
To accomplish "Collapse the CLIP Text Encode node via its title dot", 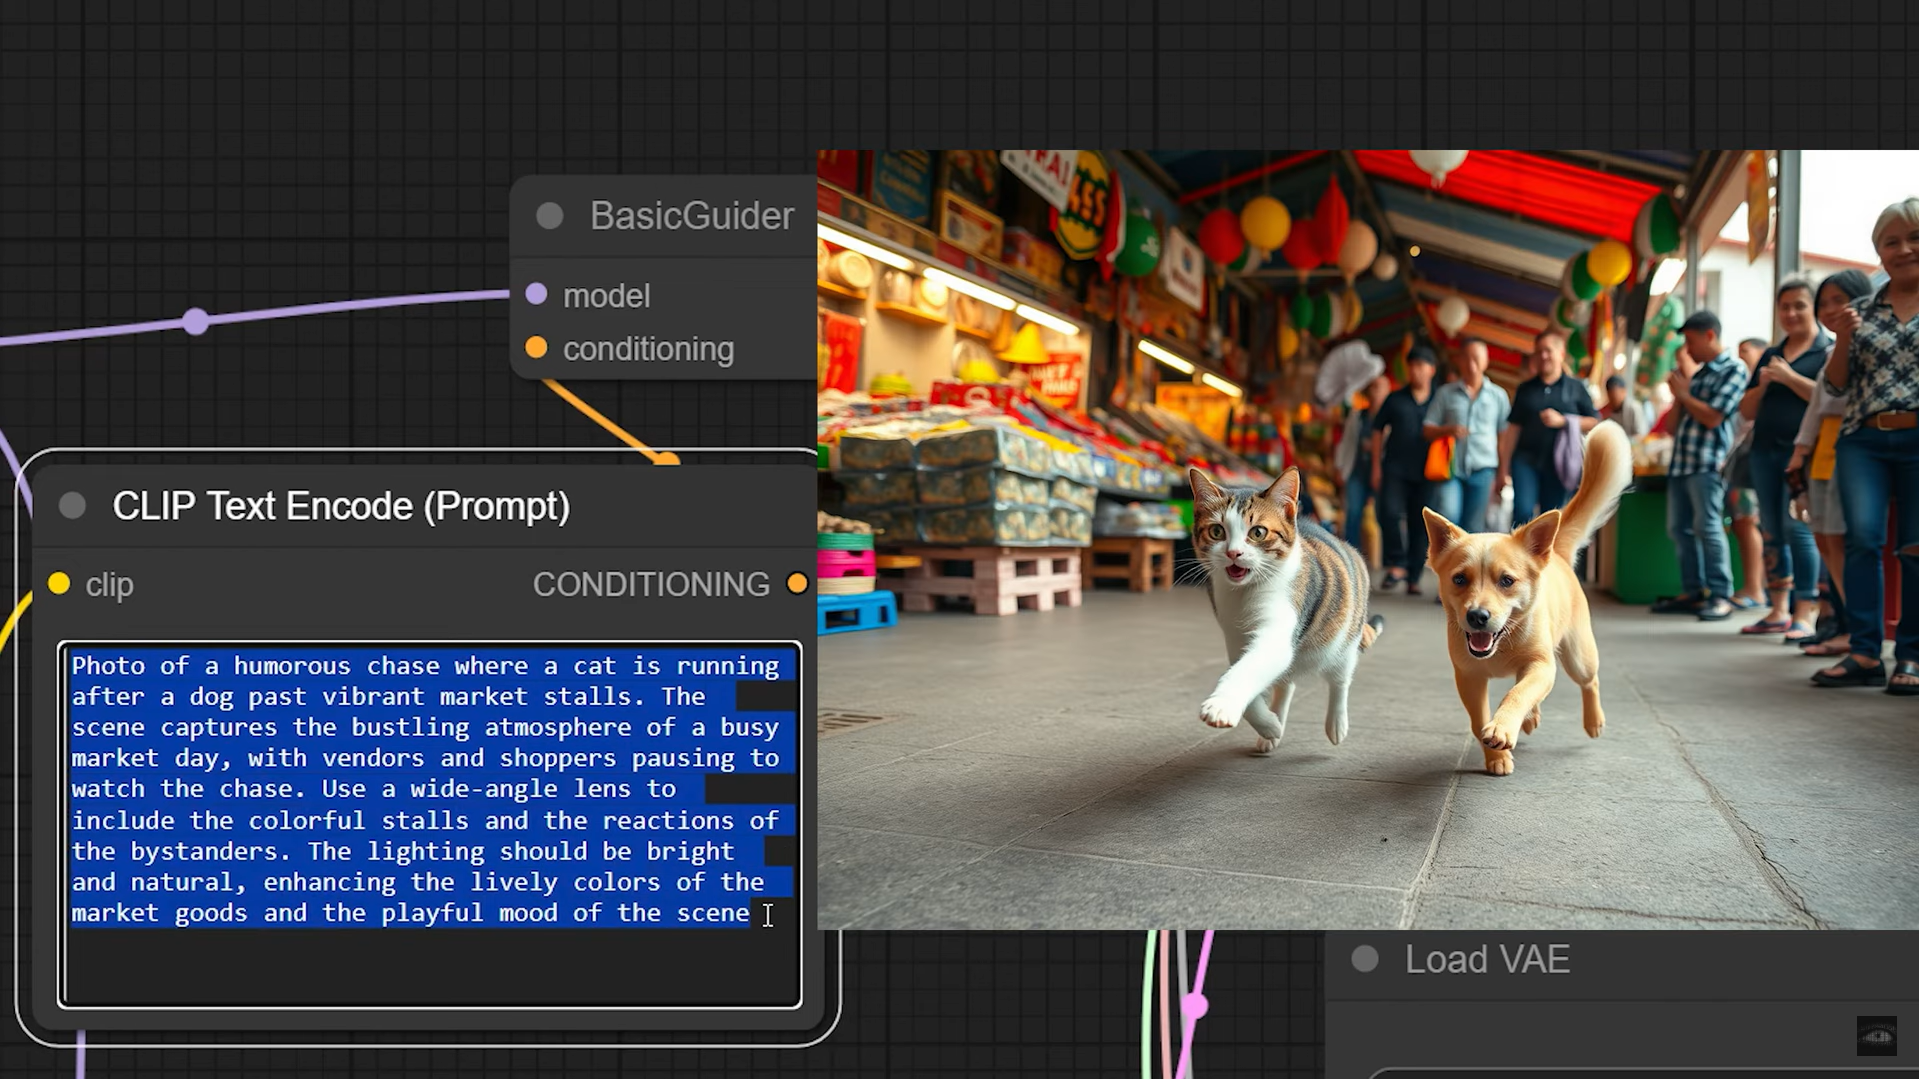I will [x=73, y=505].
